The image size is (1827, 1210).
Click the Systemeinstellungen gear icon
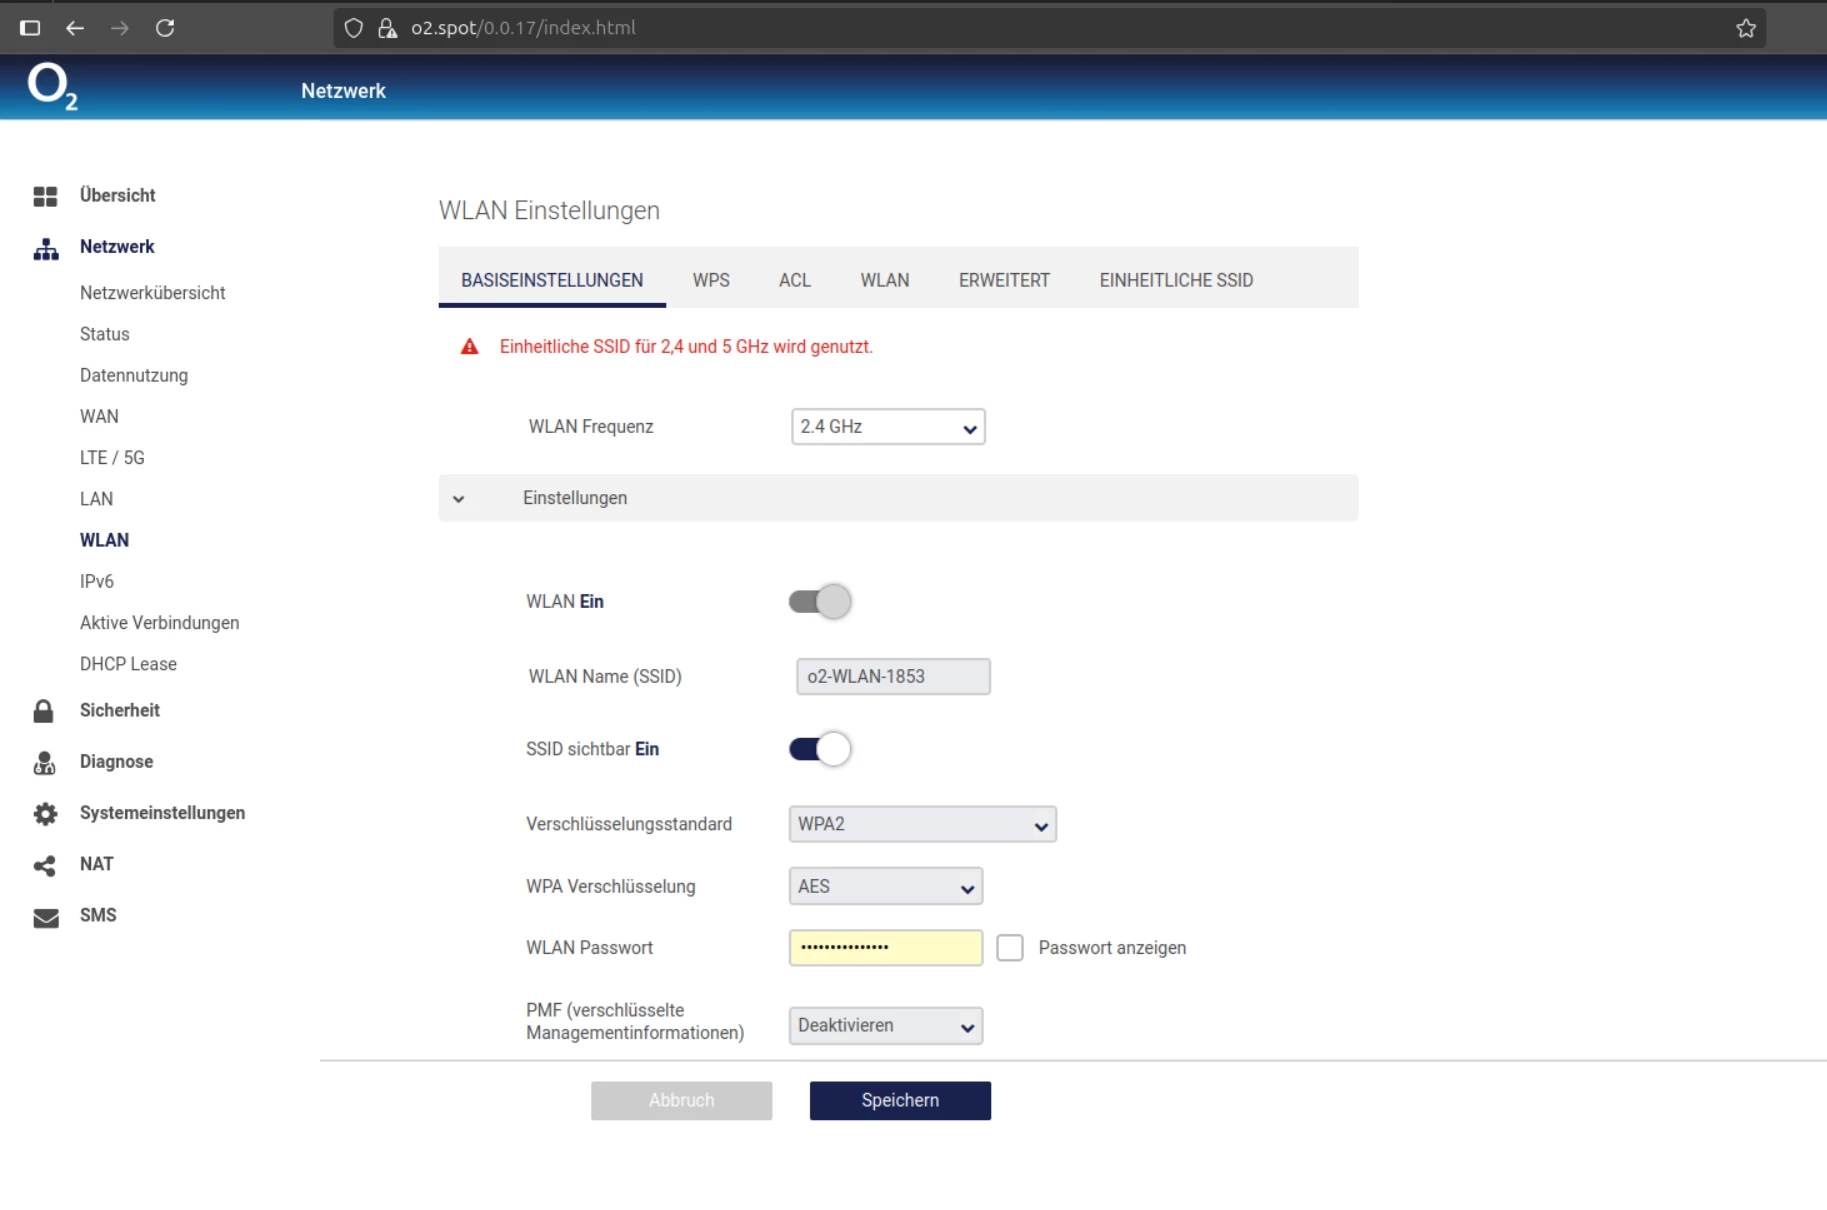click(45, 814)
